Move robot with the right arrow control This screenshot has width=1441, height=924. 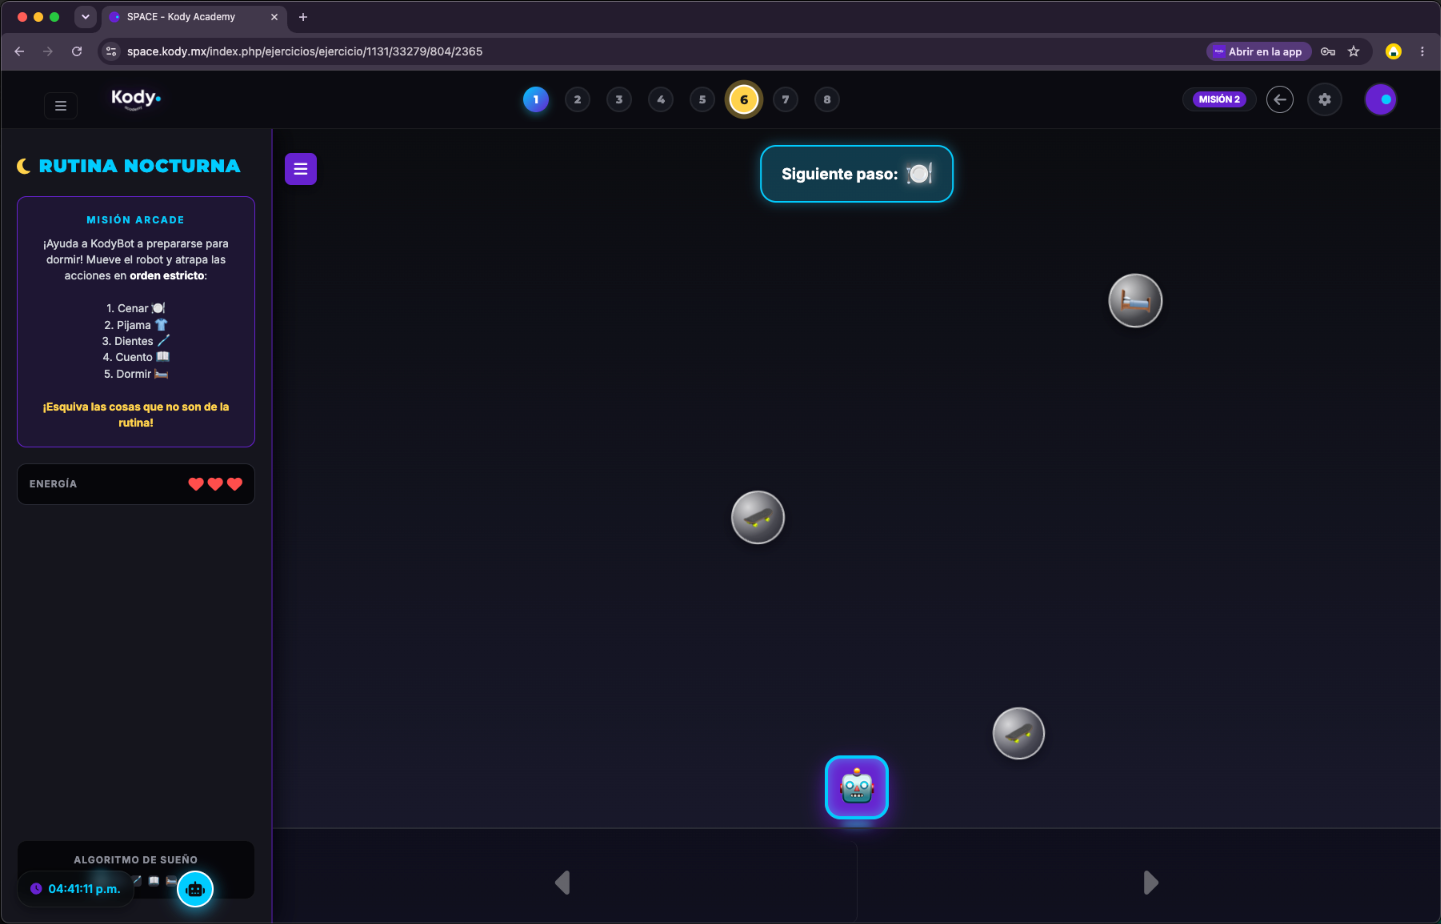(x=1151, y=882)
